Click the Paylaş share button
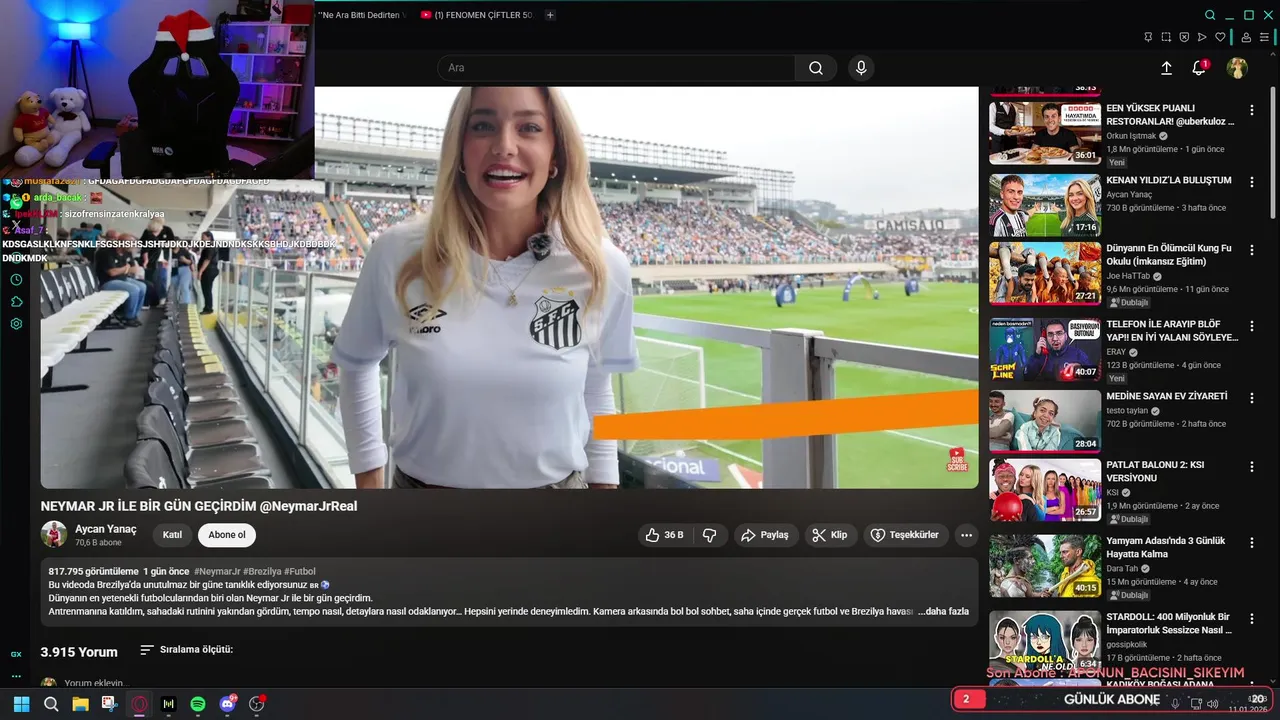The height and width of the screenshot is (720, 1280). pos(765,535)
